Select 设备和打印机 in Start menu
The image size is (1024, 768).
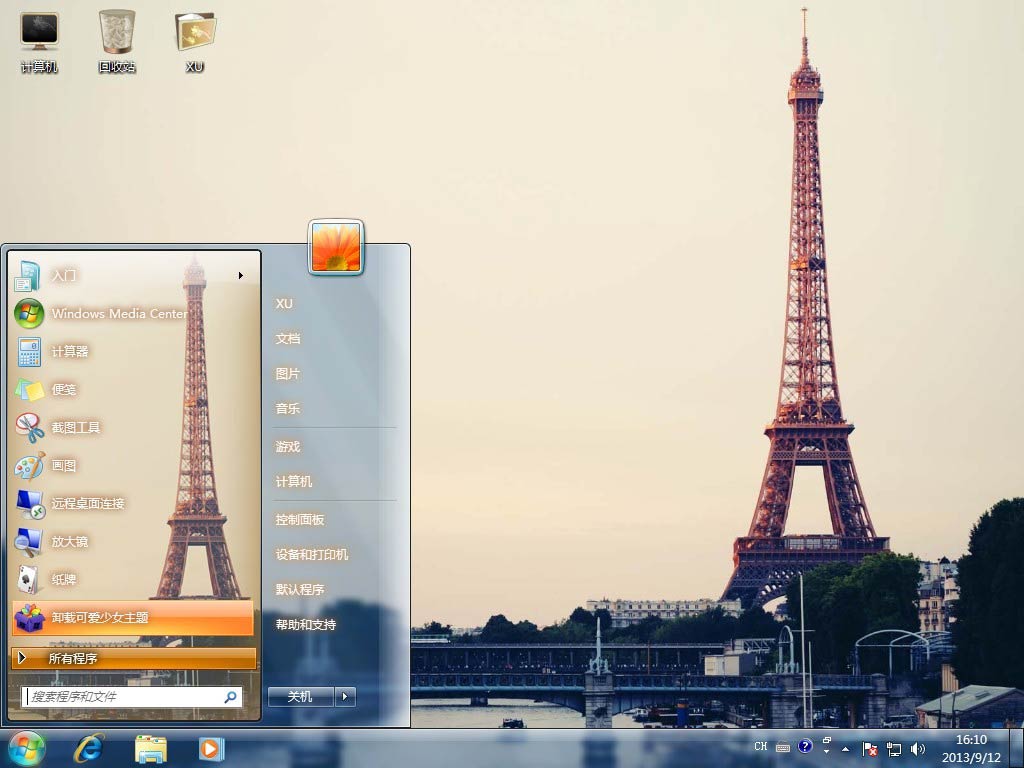[x=312, y=554]
